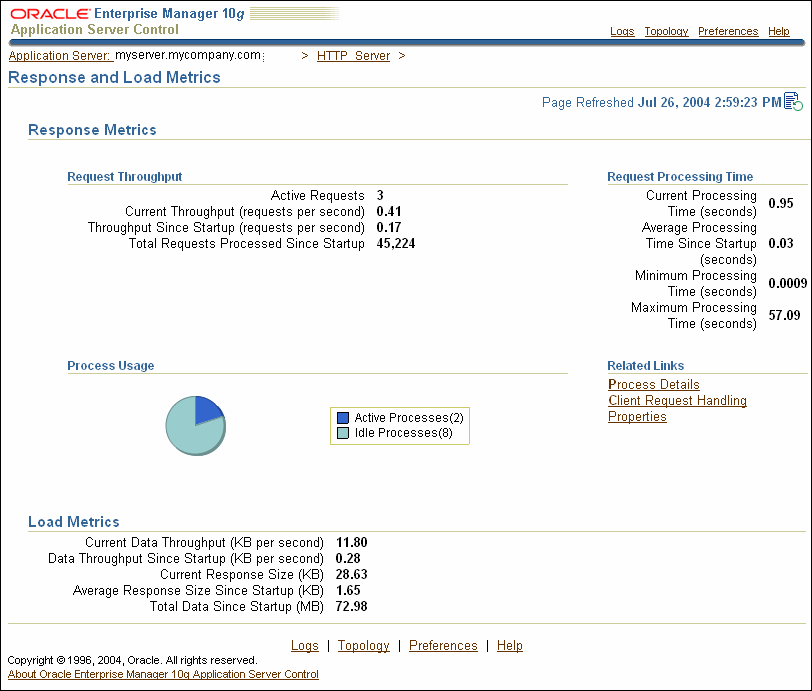Screen dimensions: 812x691
Task: Click the copyright notice text
Action: click(133, 660)
